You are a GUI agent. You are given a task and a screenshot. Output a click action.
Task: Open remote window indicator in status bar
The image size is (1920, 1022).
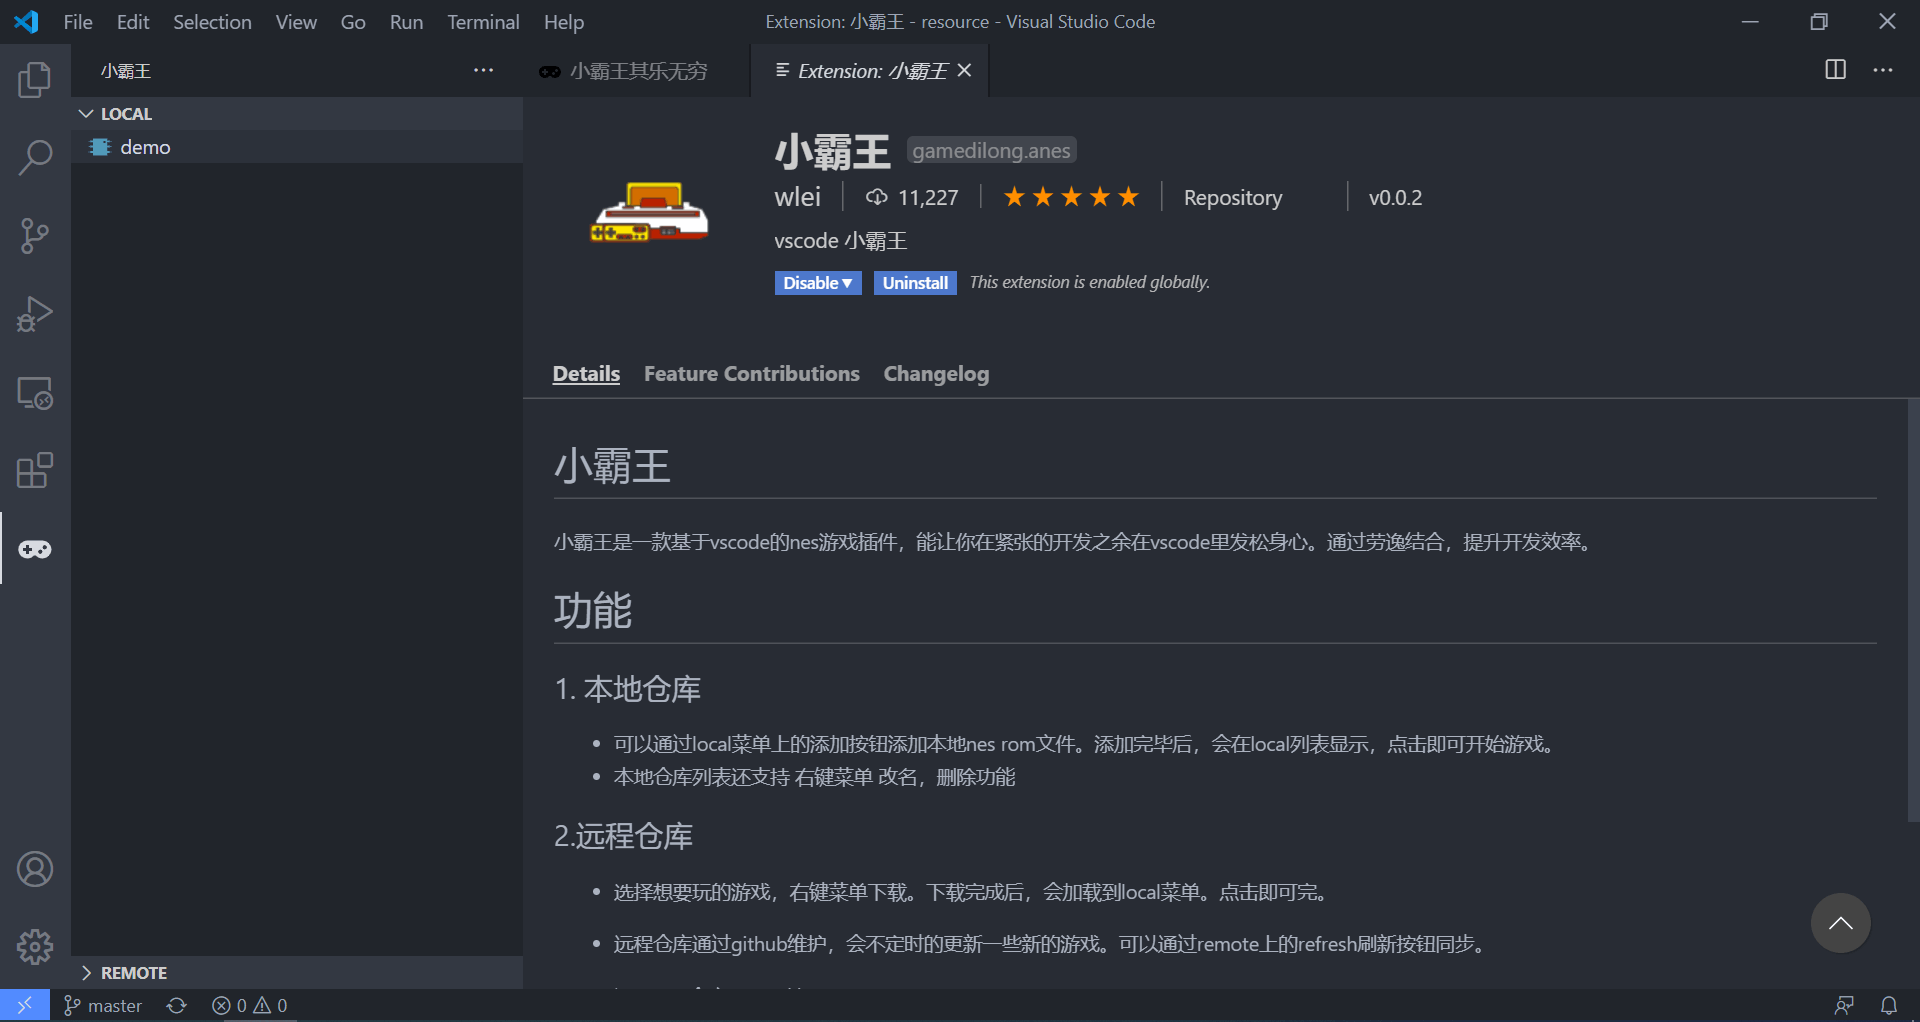coord(24,1005)
